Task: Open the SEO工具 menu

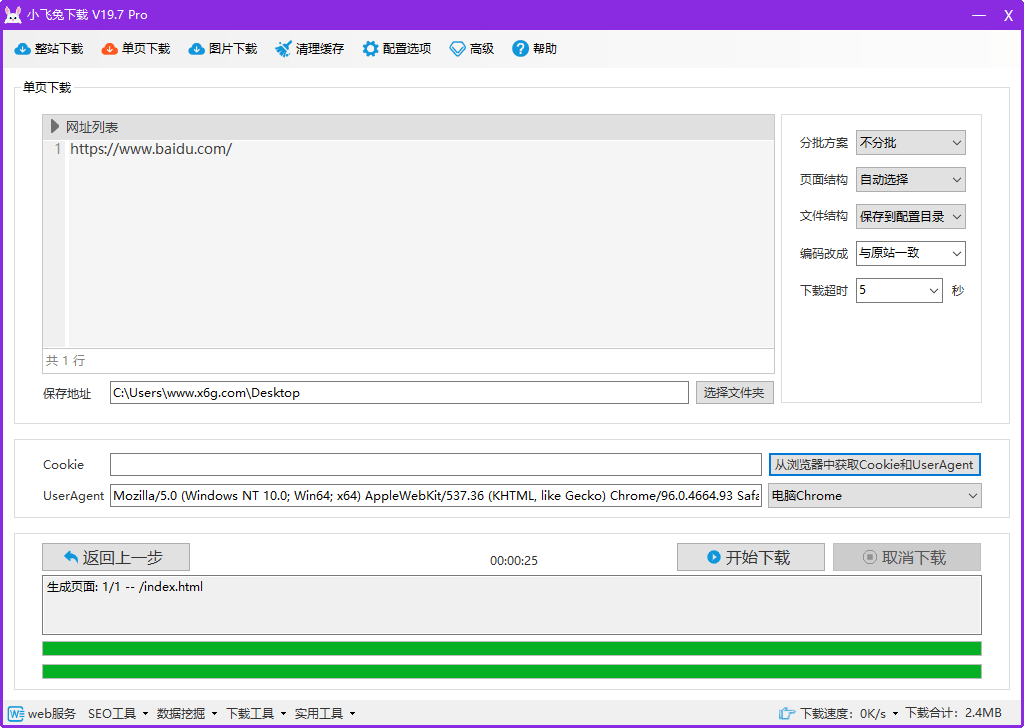Action: [x=113, y=713]
